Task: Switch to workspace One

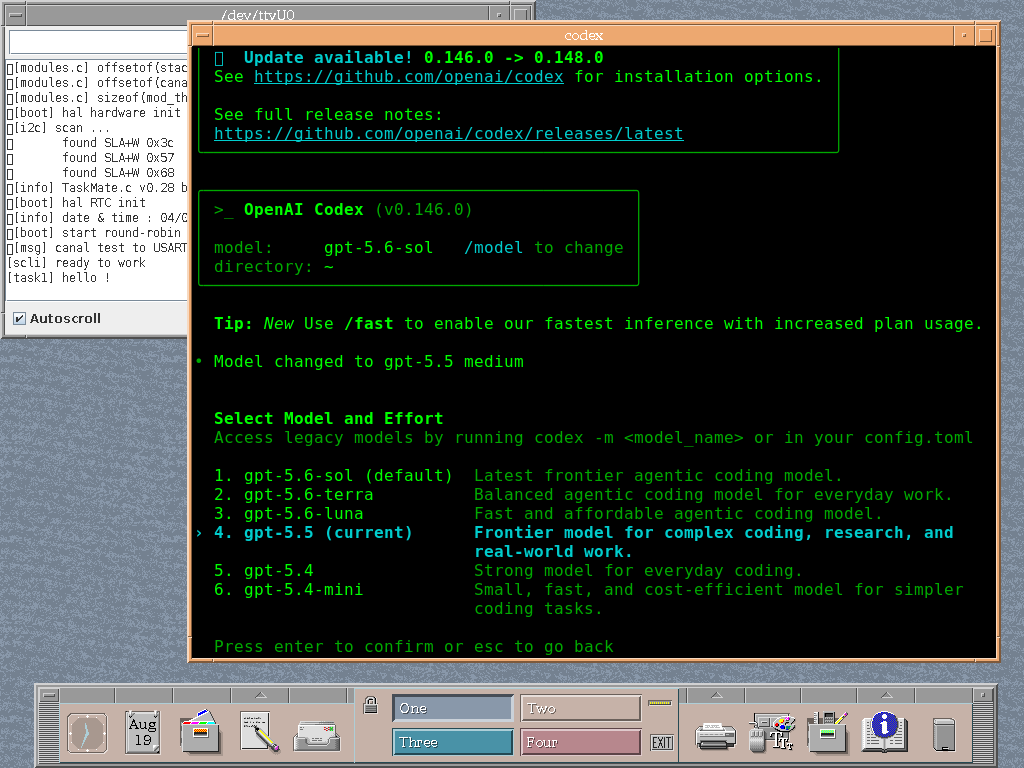Action: click(x=453, y=708)
